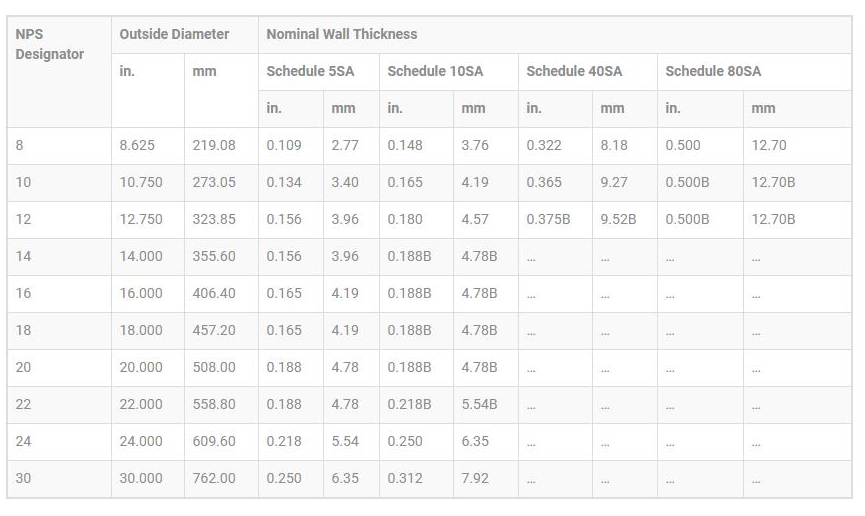Click the 609.60 mm outside diameter cell

coord(214,441)
